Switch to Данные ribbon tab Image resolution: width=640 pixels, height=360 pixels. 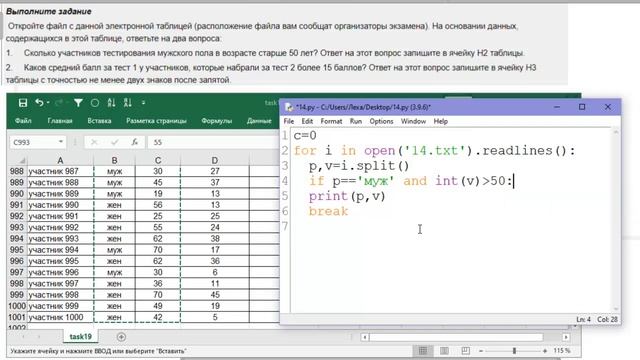click(259, 121)
